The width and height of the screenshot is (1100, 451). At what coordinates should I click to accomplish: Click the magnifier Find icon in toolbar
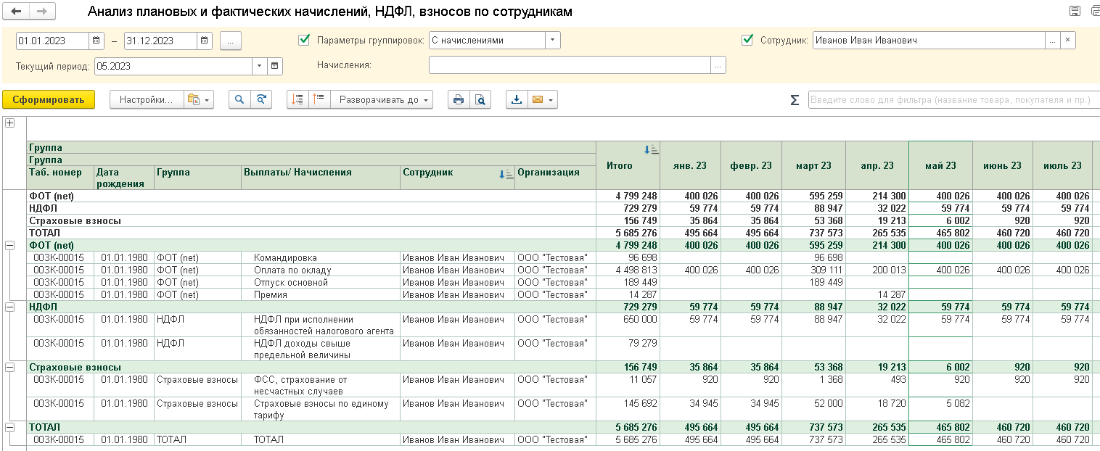click(240, 100)
